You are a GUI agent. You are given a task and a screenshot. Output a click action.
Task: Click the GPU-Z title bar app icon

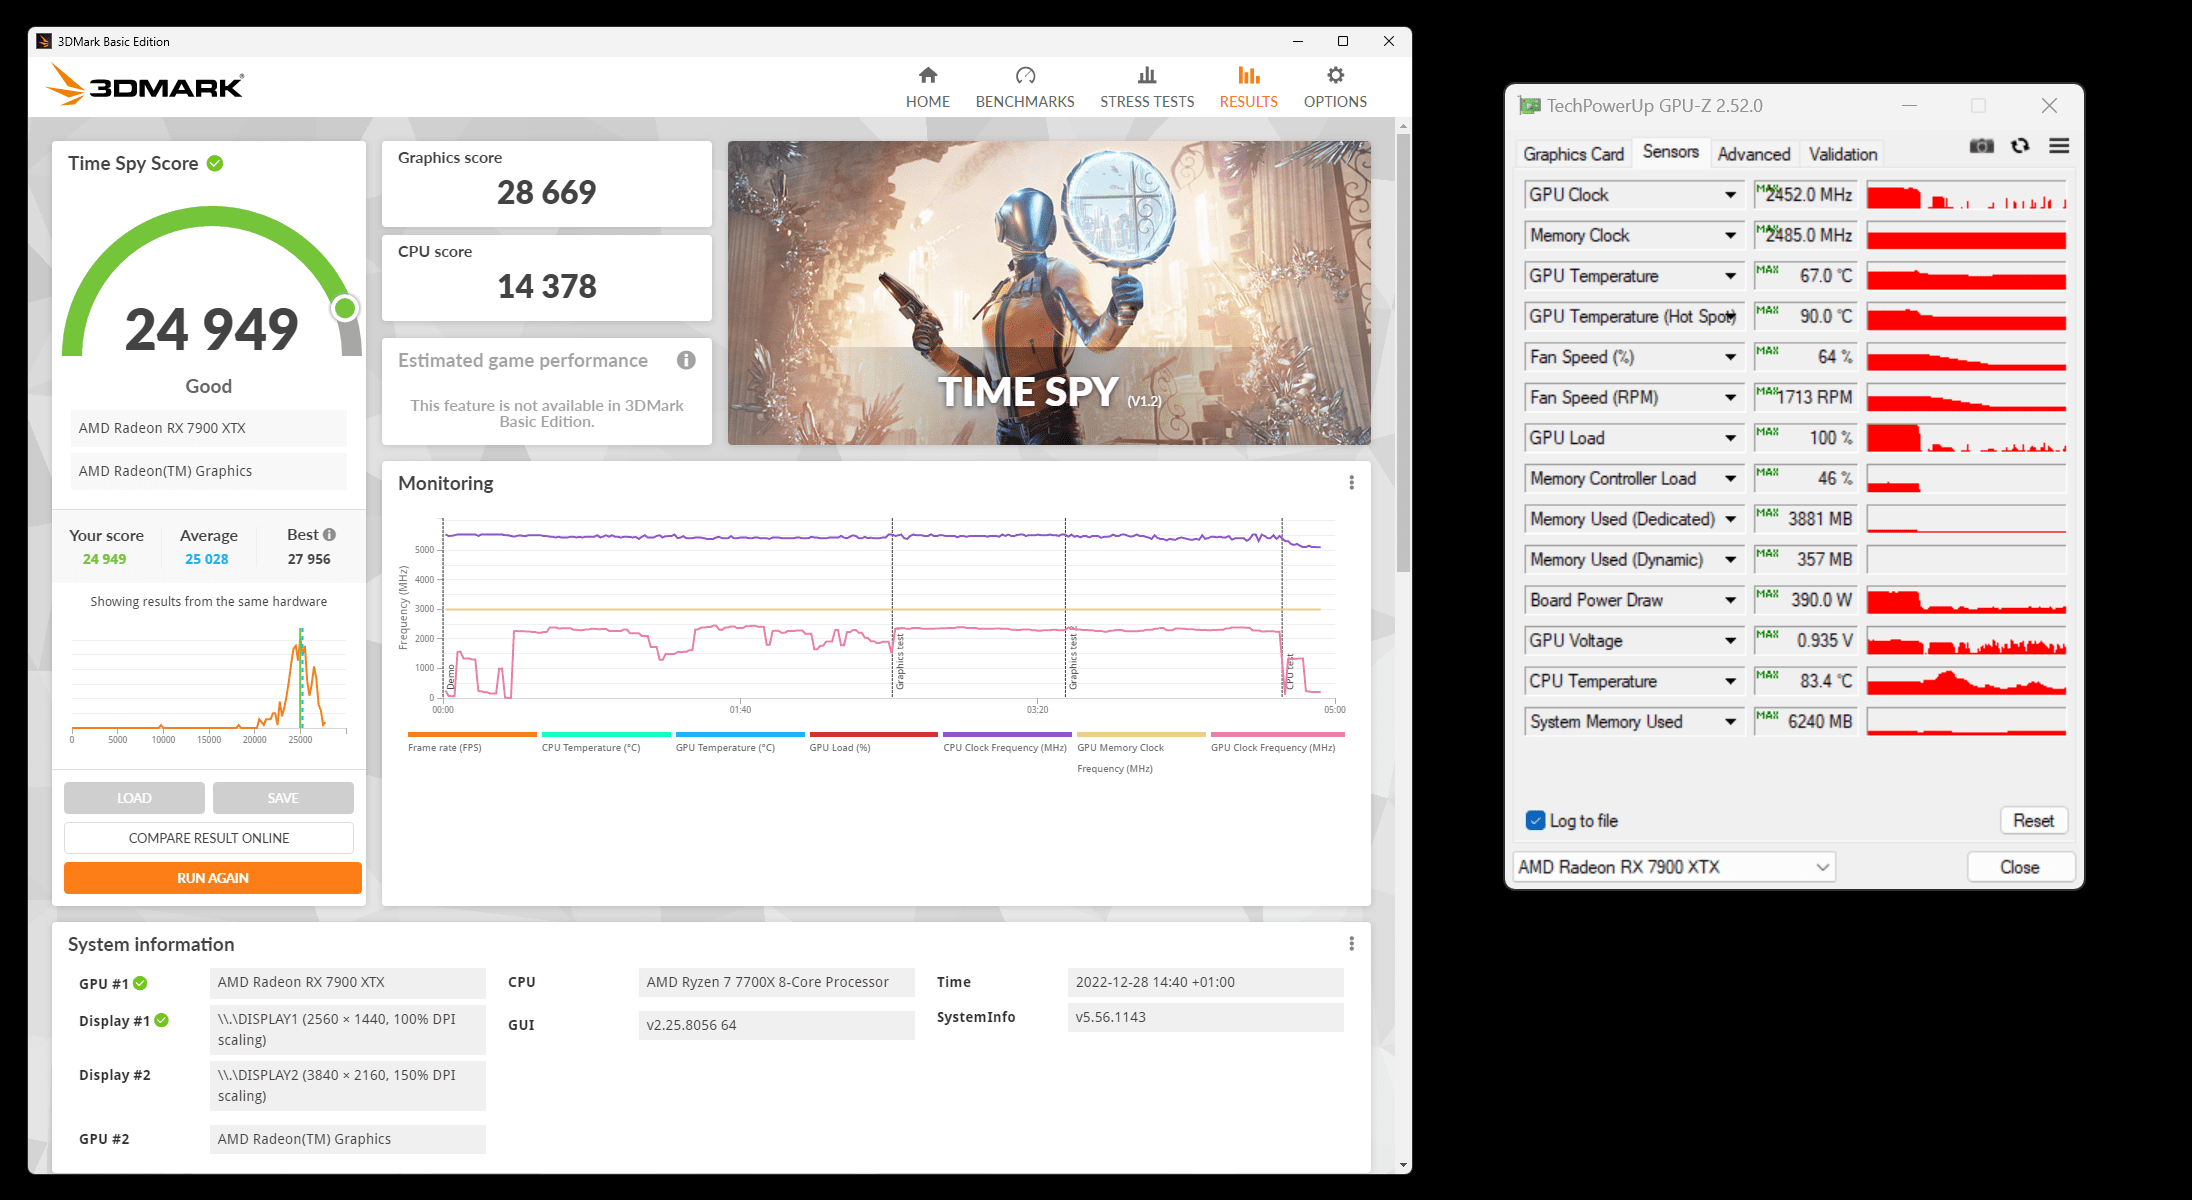(1529, 105)
